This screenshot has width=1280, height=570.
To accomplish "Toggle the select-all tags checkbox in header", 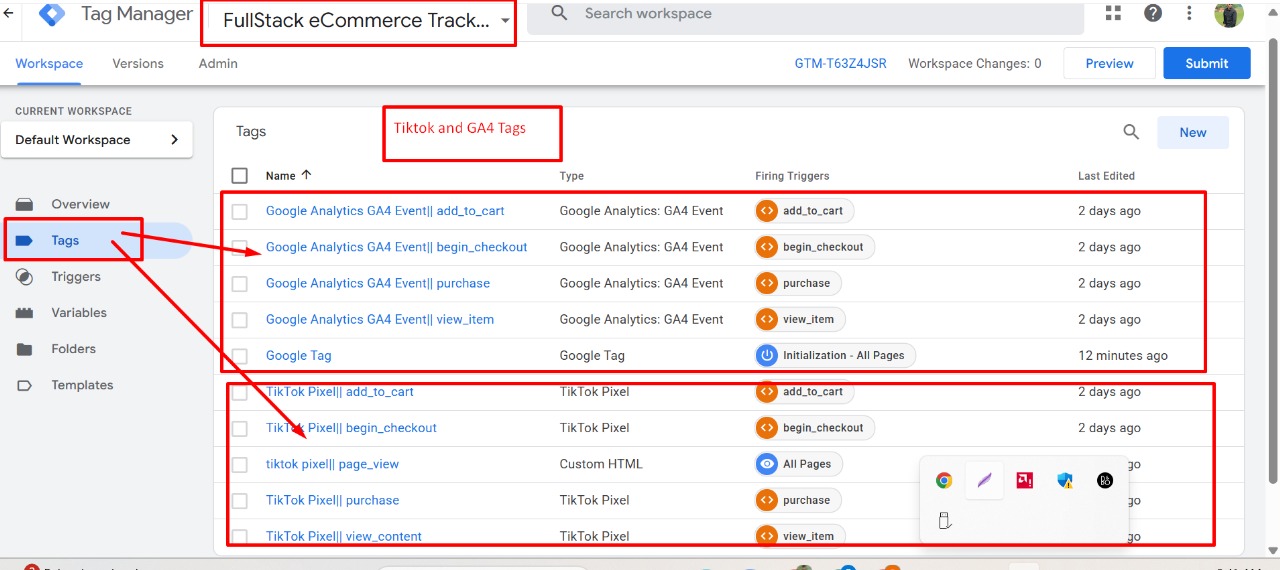I will [x=239, y=175].
